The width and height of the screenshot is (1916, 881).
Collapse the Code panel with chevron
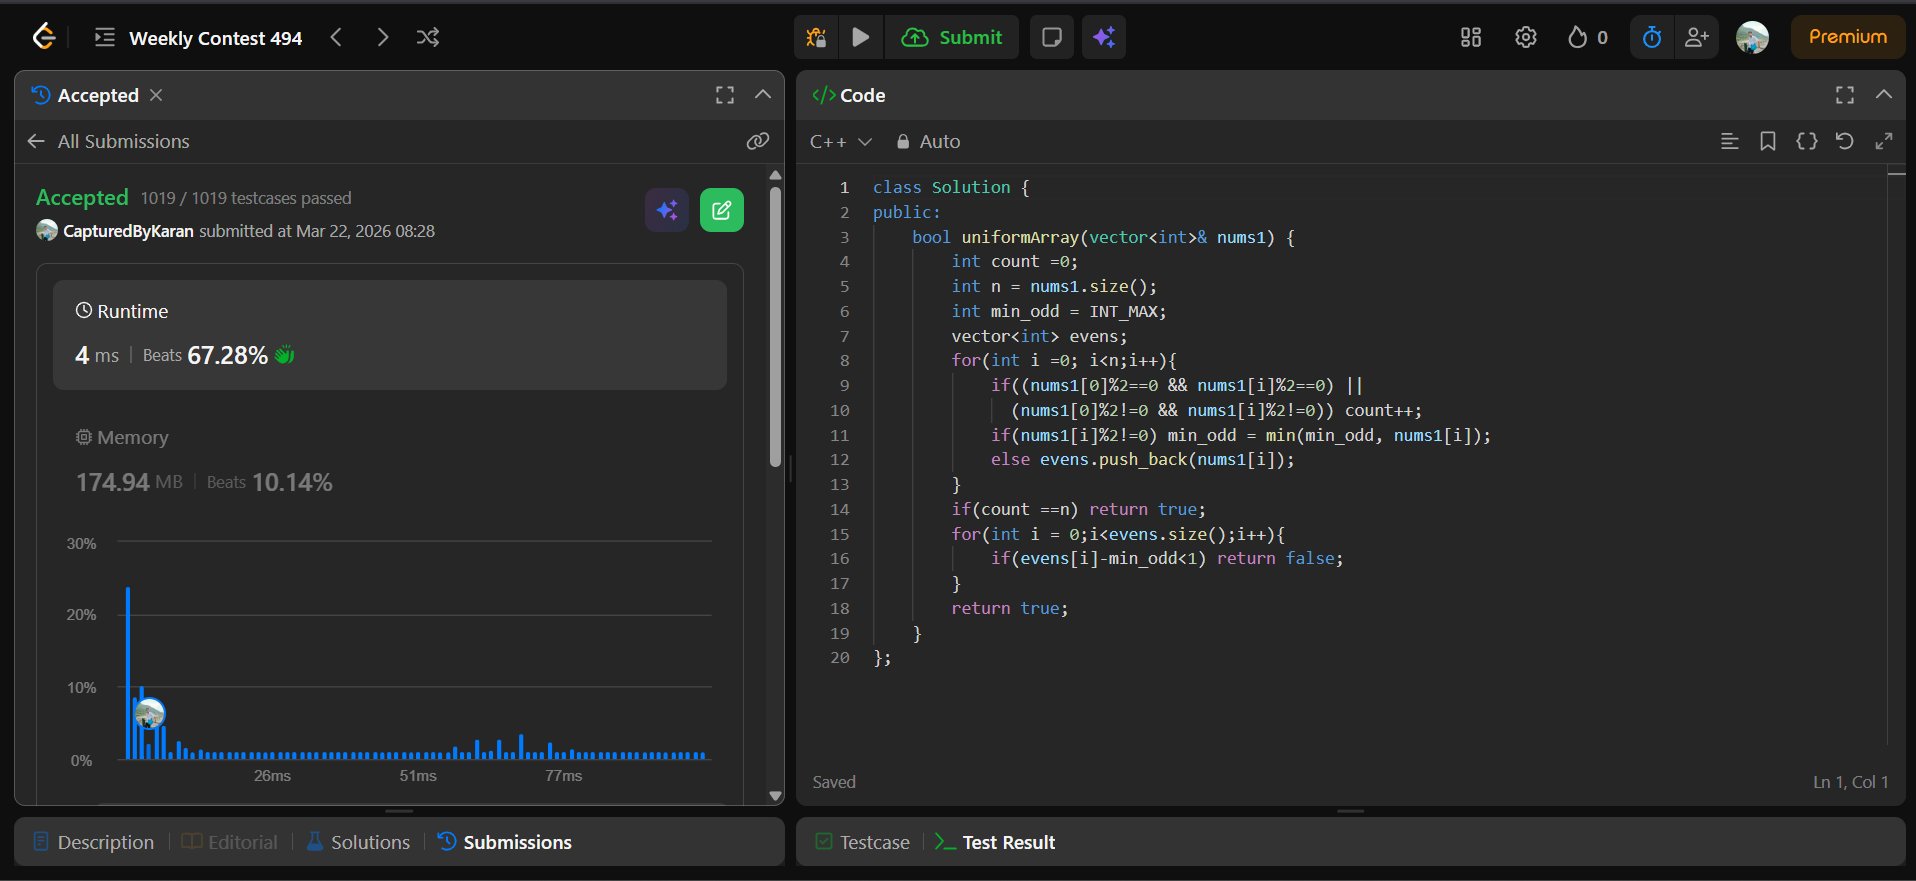(1883, 95)
